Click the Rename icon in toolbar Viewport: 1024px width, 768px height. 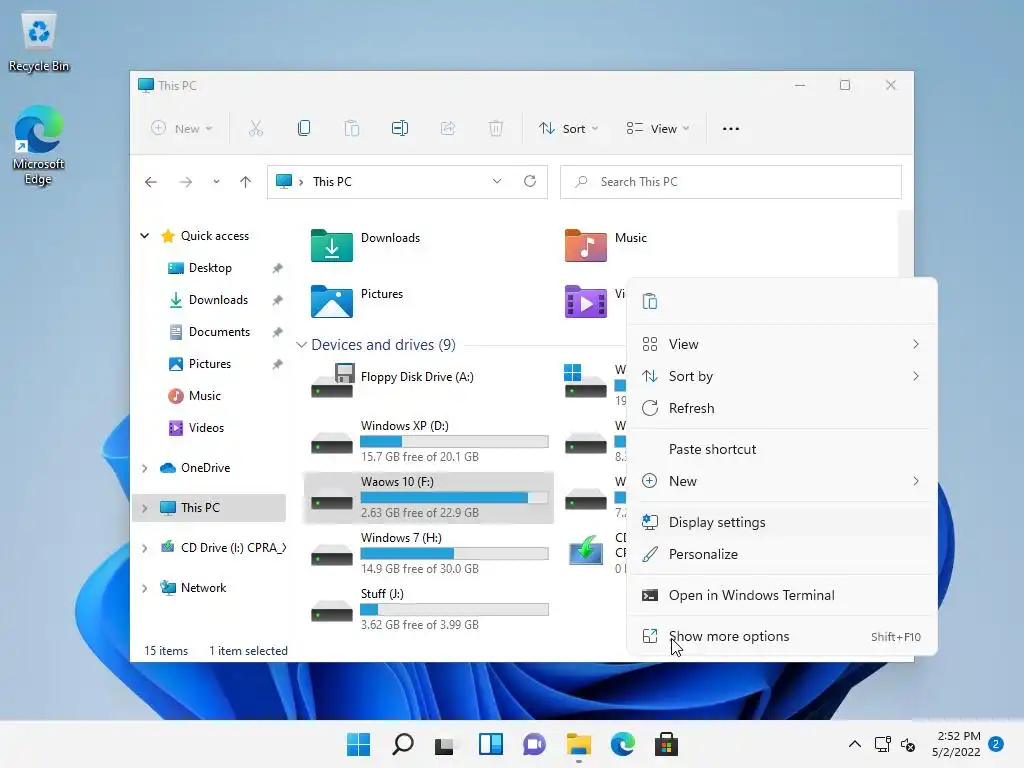[400, 129]
